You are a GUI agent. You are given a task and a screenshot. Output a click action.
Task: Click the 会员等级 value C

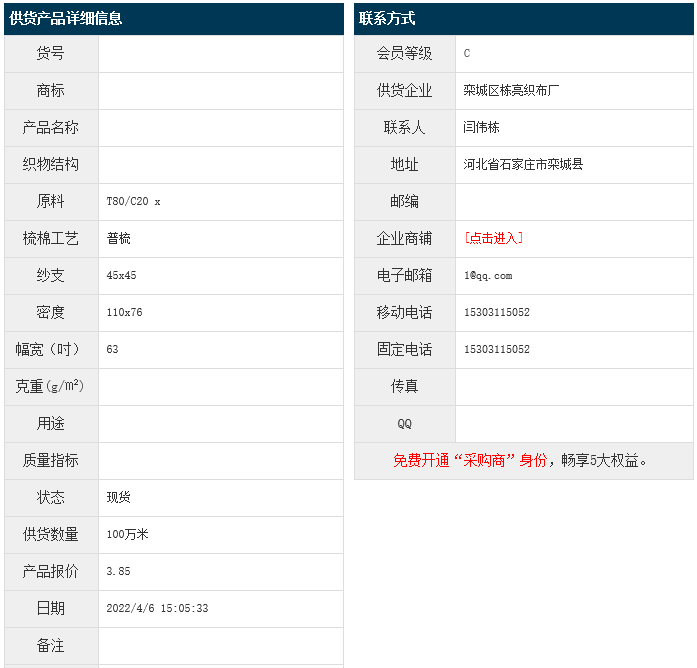[x=467, y=53]
